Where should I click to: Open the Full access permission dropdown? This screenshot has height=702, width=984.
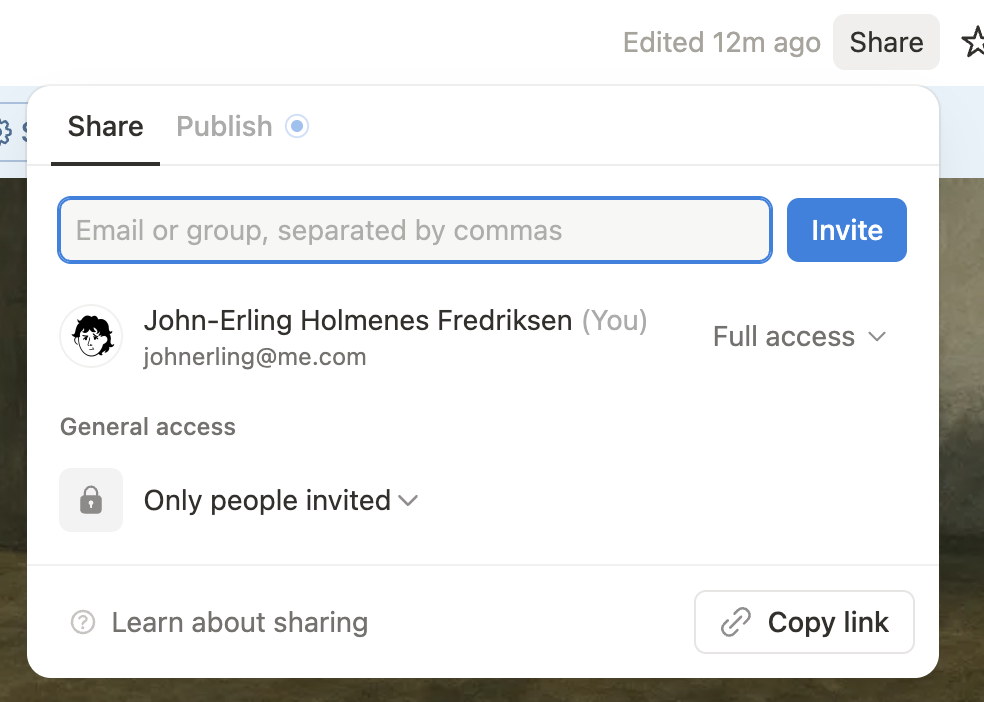(785, 337)
